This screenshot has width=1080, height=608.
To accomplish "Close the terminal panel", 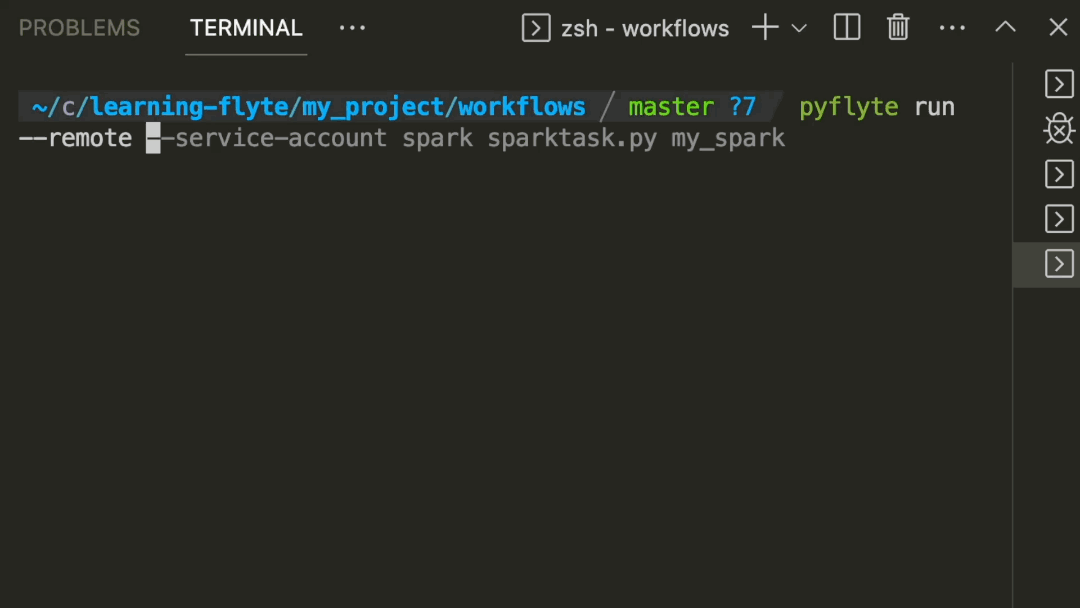I will (x=1058, y=28).
